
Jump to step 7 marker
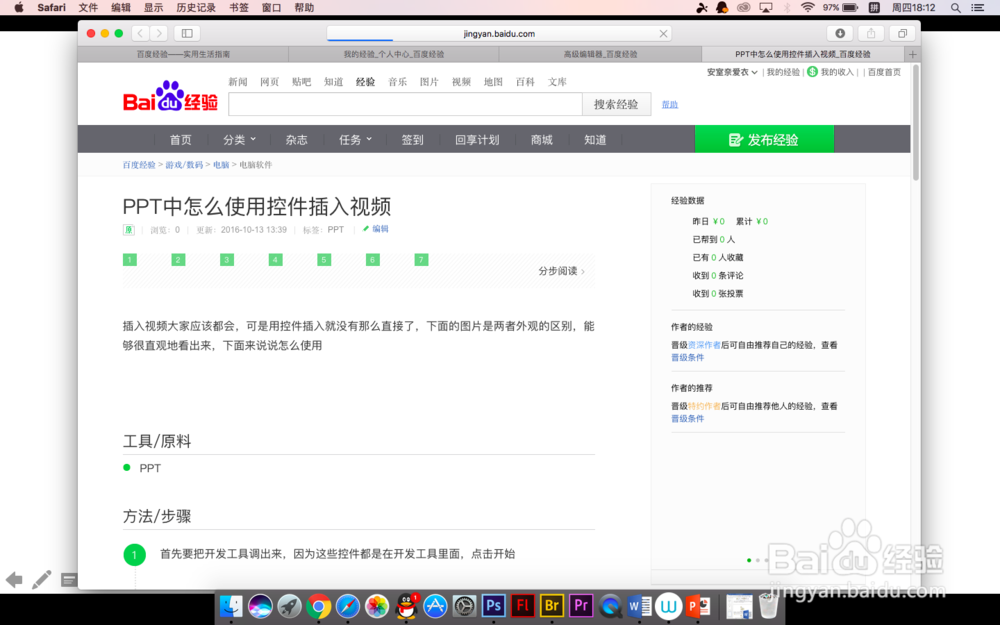pos(421,260)
